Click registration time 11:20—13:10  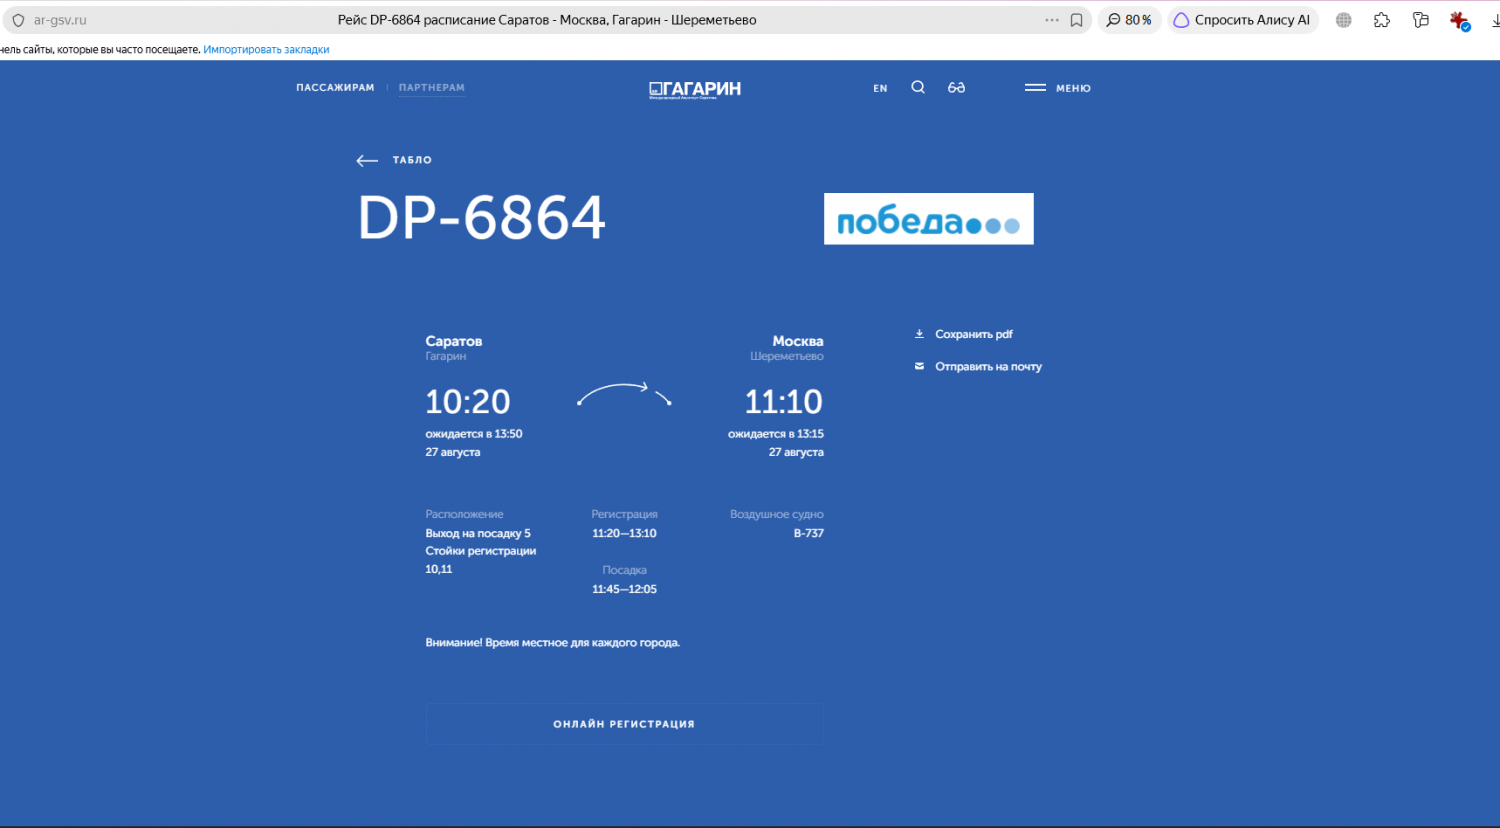(x=624, y=533)
